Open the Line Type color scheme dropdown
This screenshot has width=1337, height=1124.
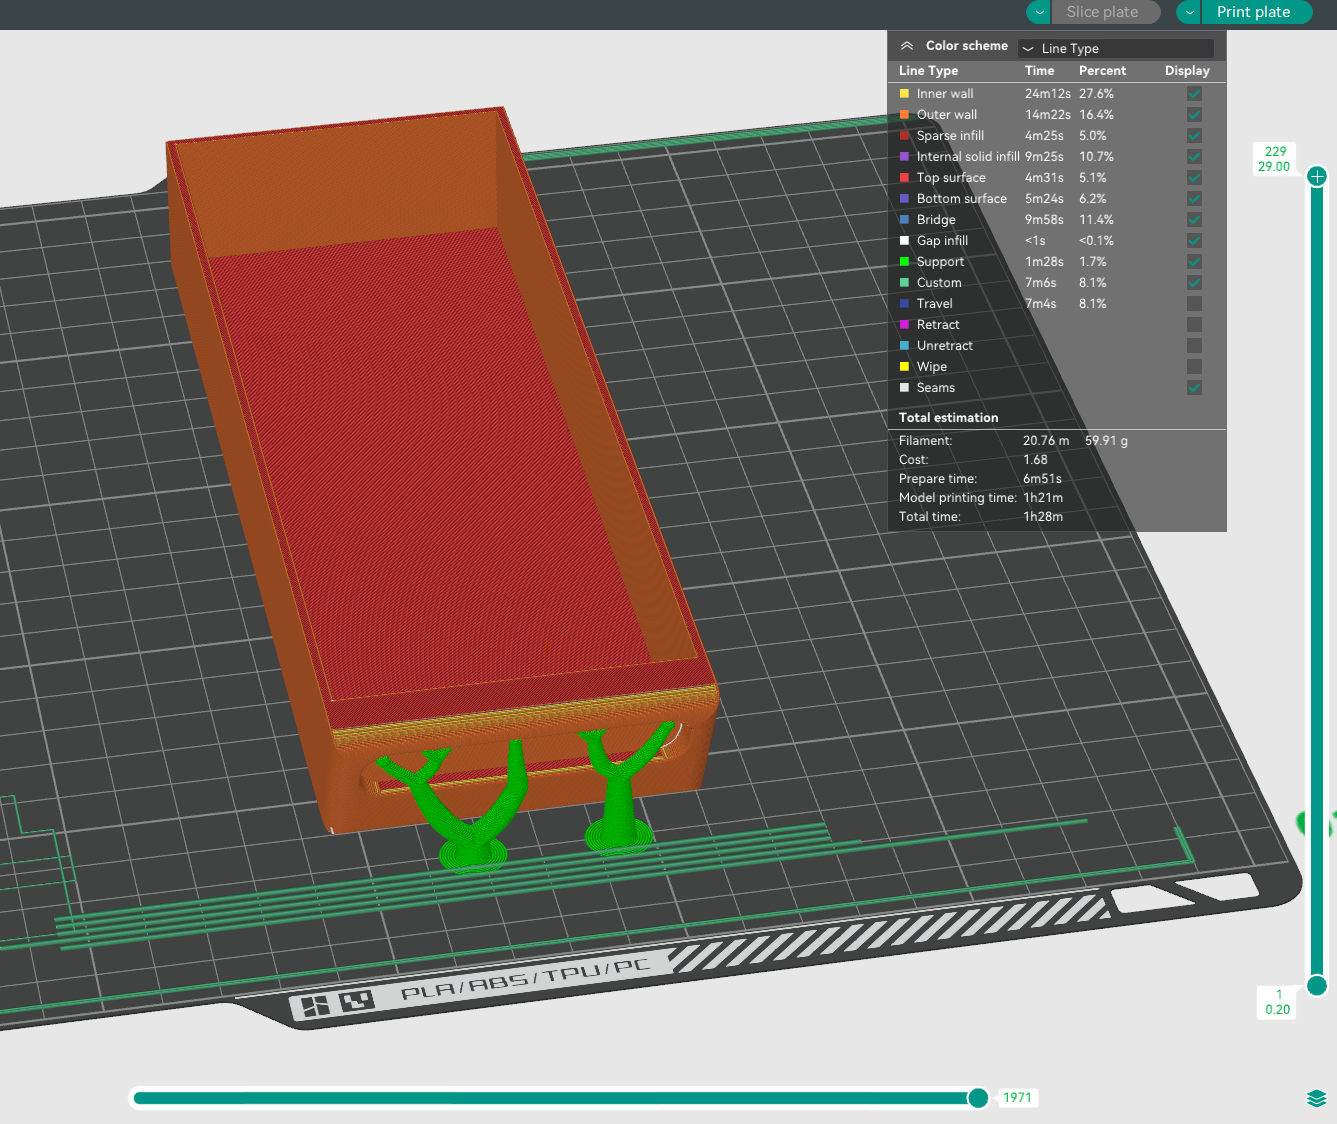pos(1116,48)
